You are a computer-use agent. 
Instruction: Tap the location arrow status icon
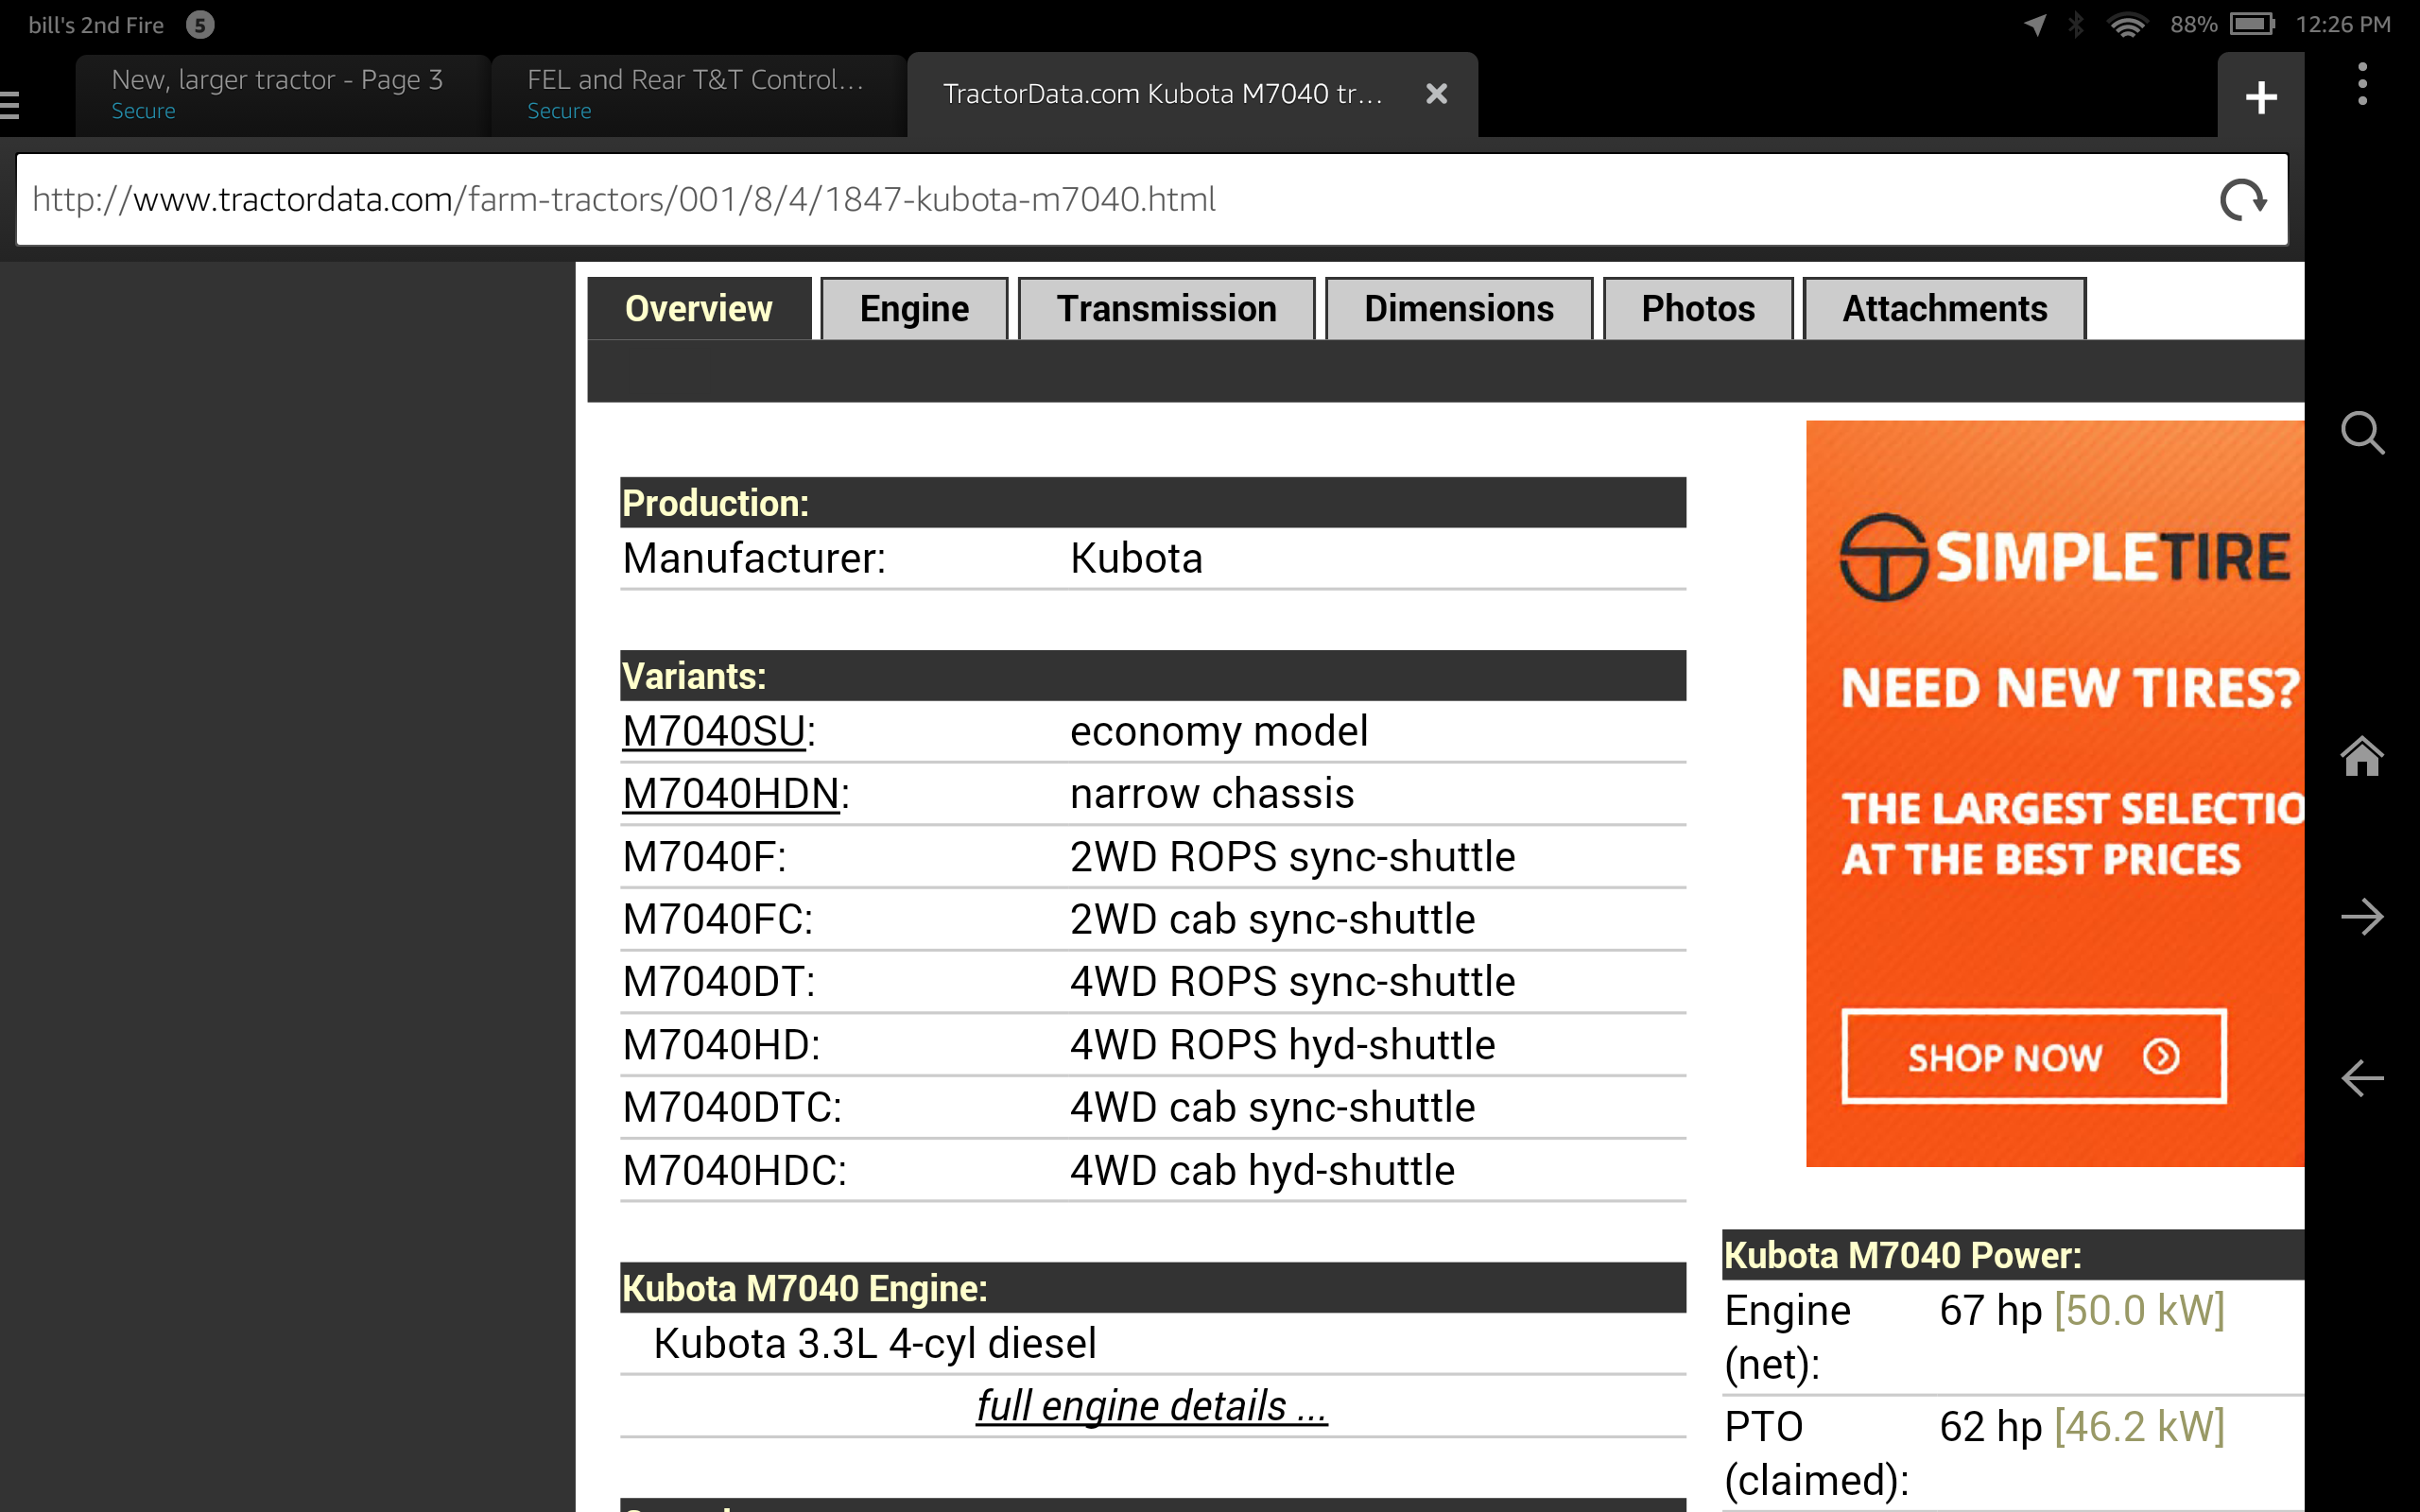(2035, 24)
